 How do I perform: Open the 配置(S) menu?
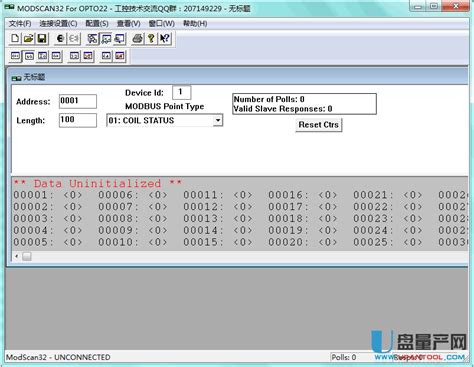(97, 24)
